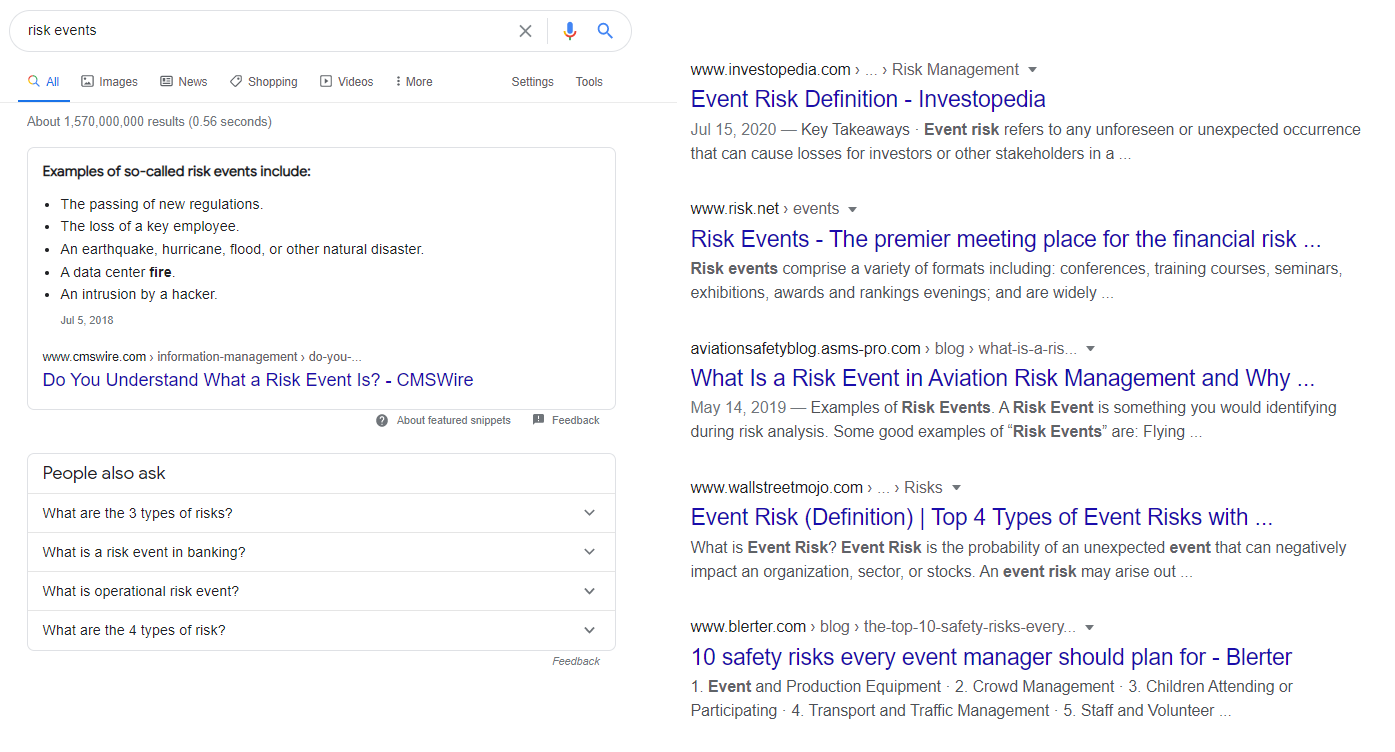Open dropdown arrow beside the blerter.com URL

pos(1090,627)
